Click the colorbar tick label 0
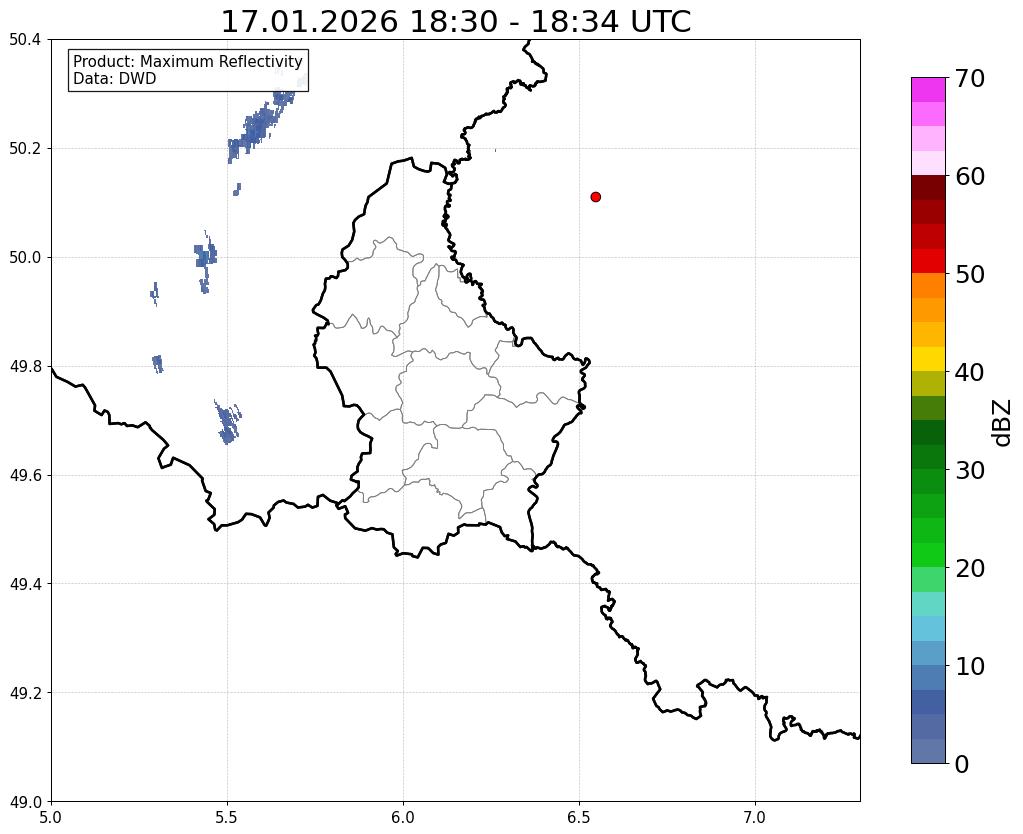The image size is (1023, 834). tap(962, 764)
